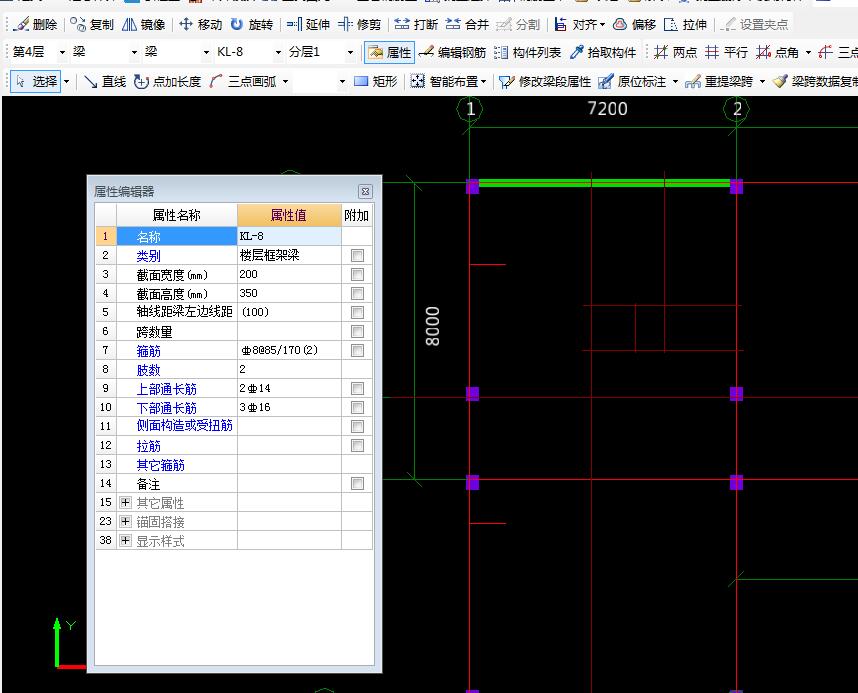Click the 选择 selection tool

[x=36, y=82]
